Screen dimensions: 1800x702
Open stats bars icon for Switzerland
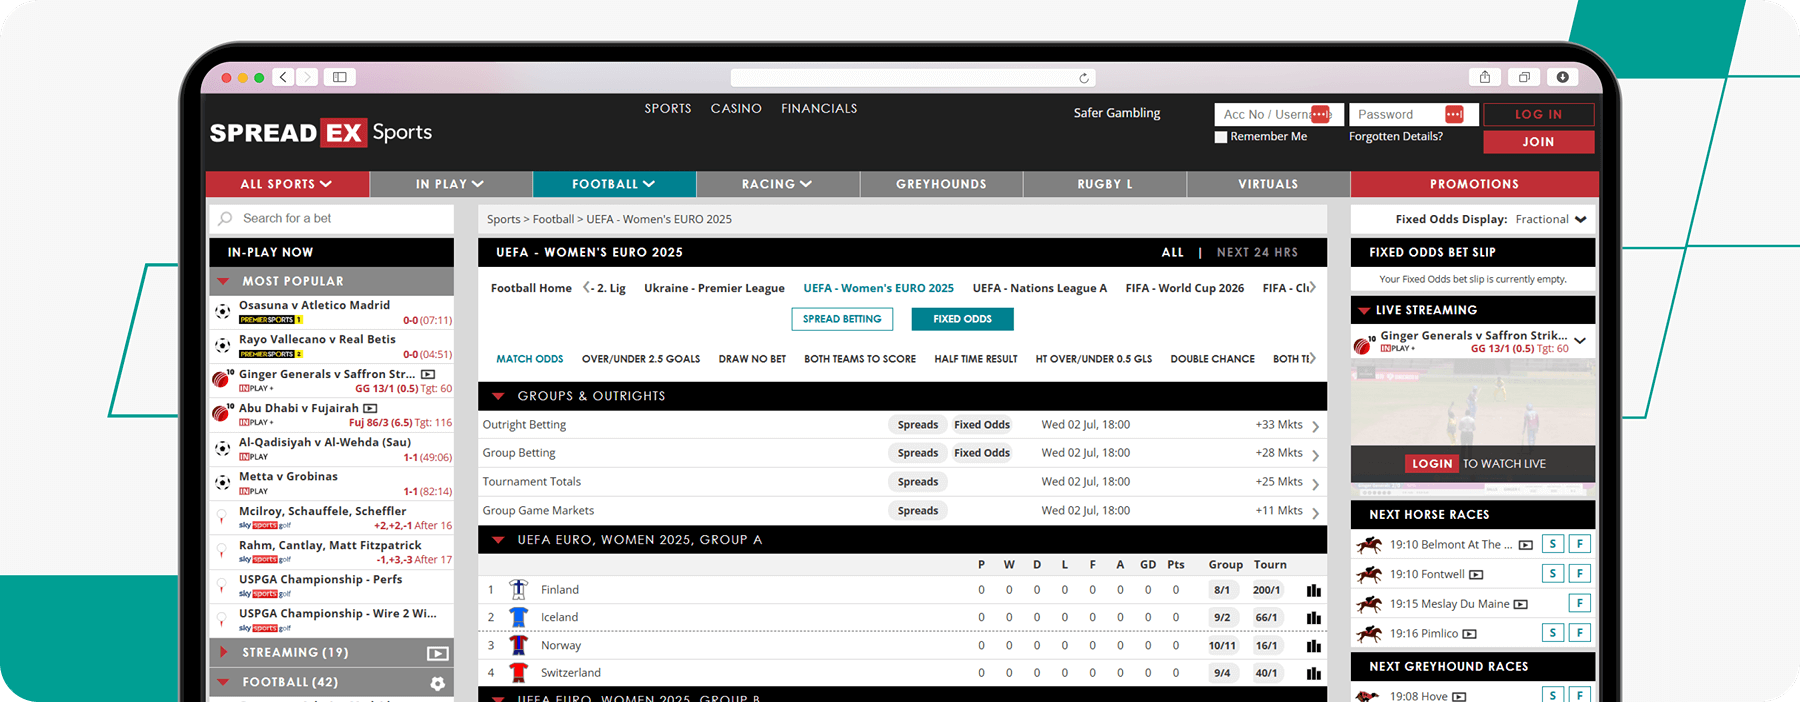click(x=1313, y=673)
